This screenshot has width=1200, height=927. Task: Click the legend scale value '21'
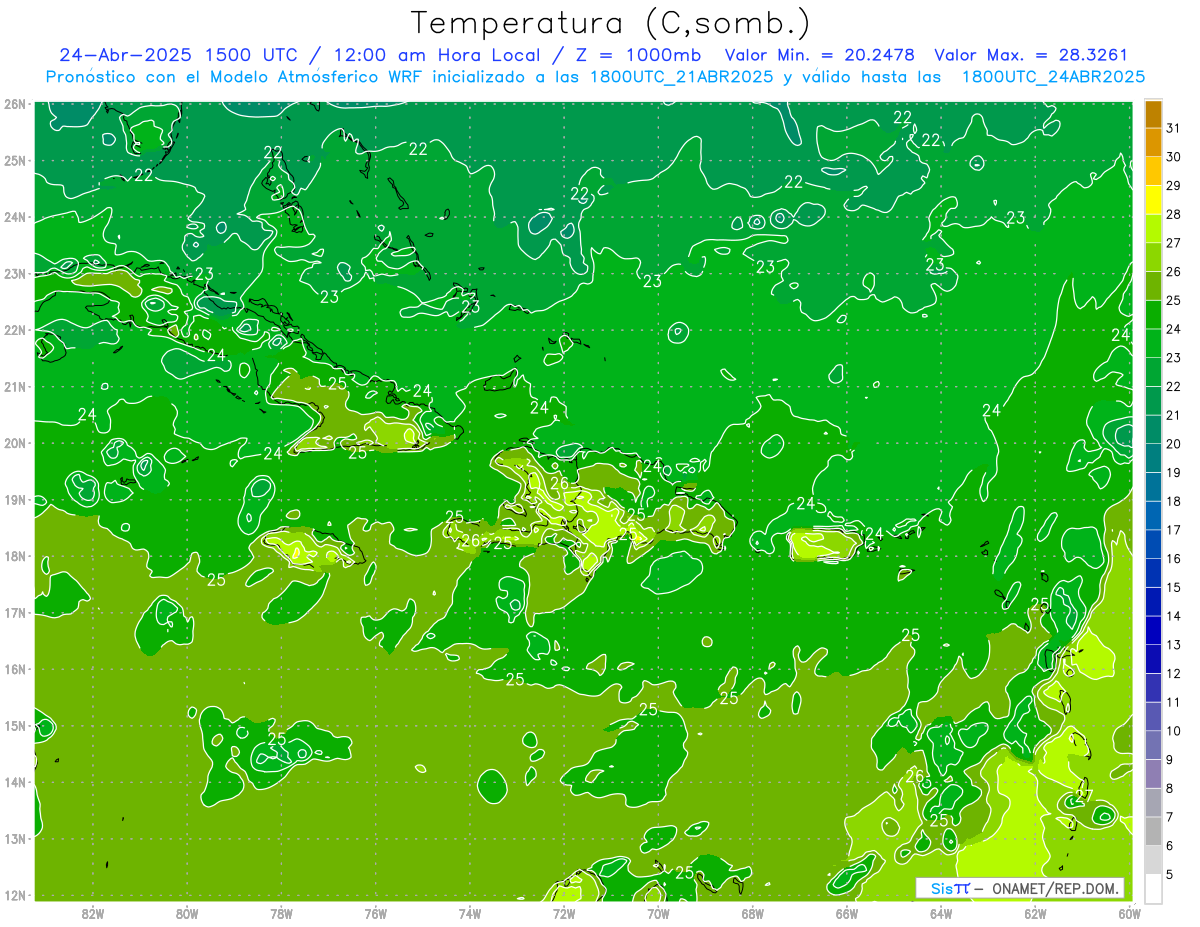point(1173,415)
